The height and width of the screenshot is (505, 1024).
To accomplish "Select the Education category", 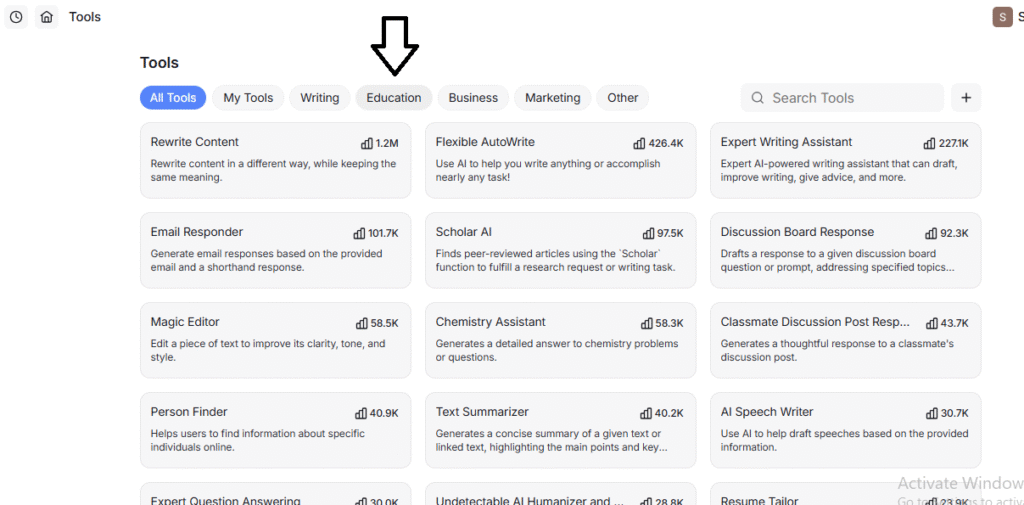I will (394, 98).
